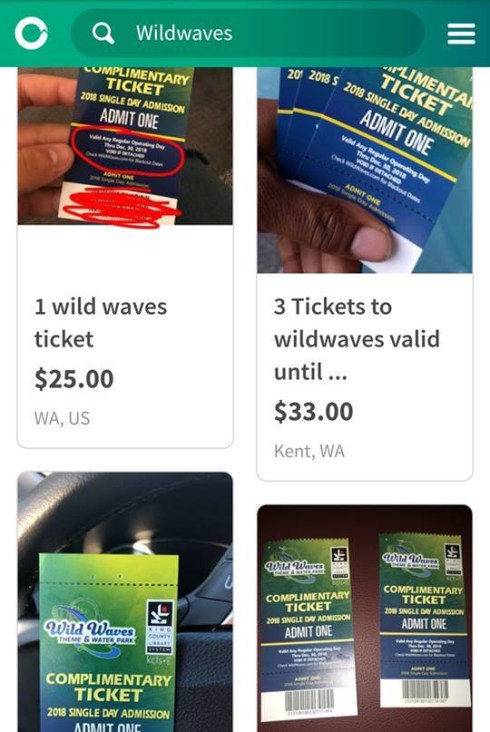Open the red-circled ticket photo listing

(125, 146)
